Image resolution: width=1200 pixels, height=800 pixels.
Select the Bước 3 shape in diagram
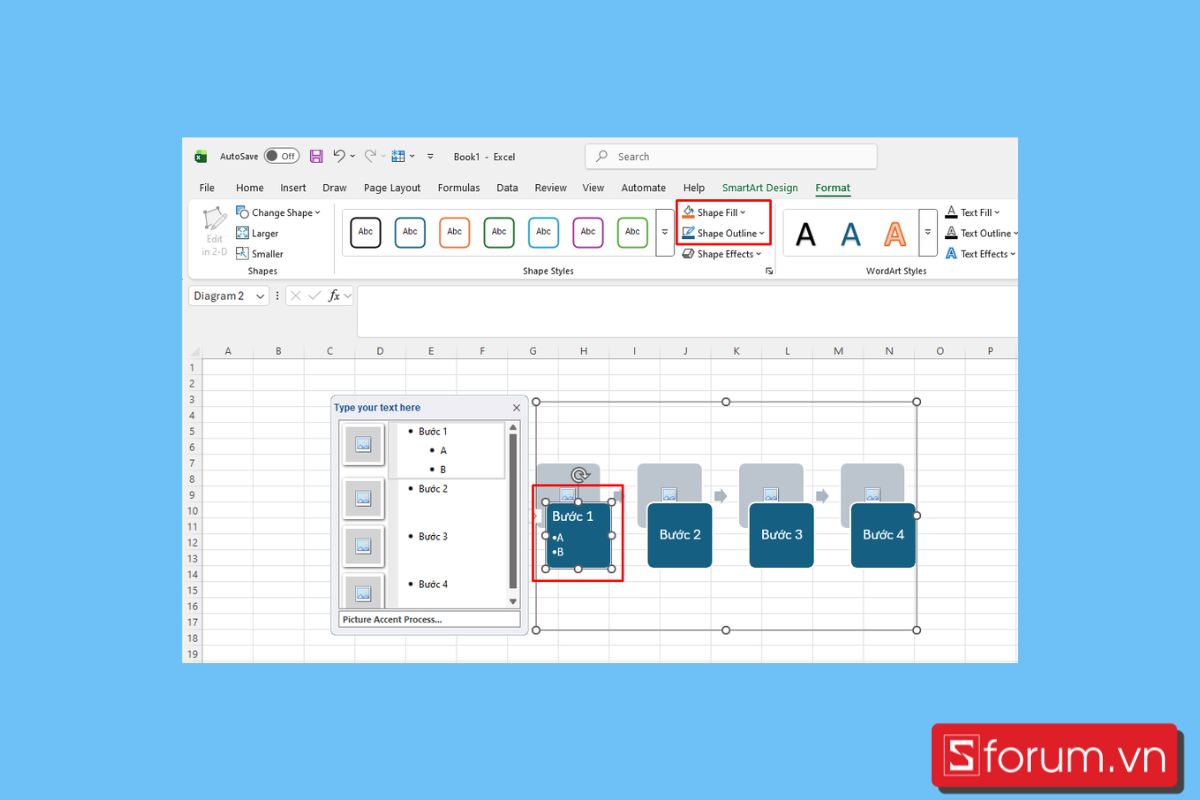click(782, 535)
